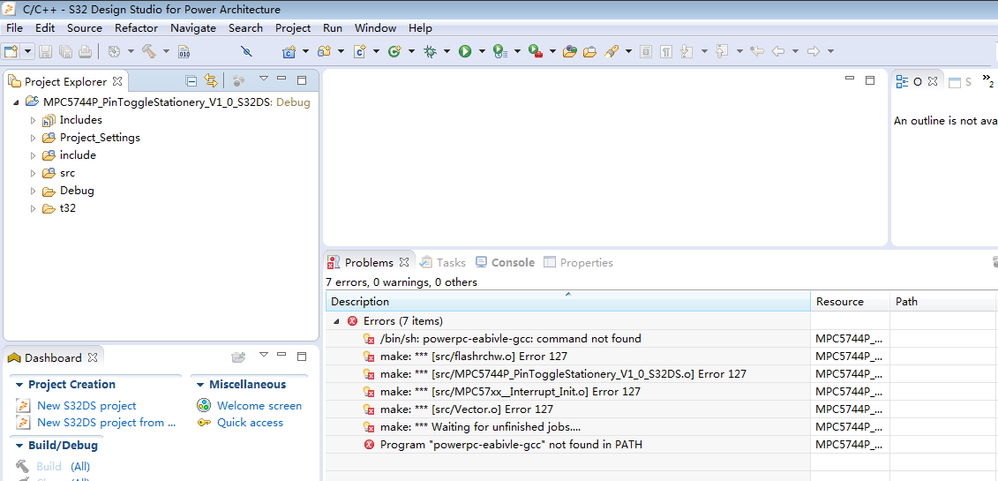Open the Window menu

[x=376, y=28]
